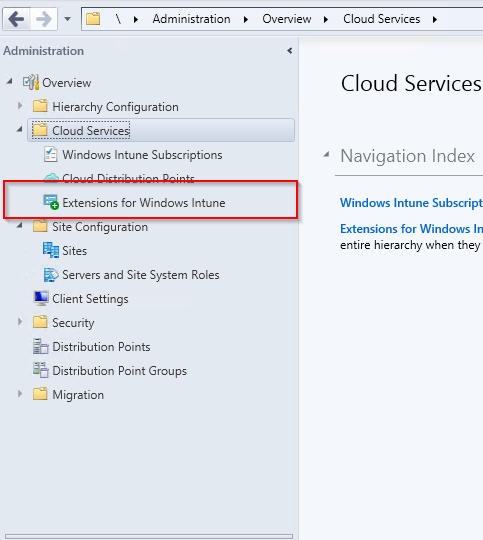
Task: Expand the Migration folder arrow
Action: coord(20,394)
